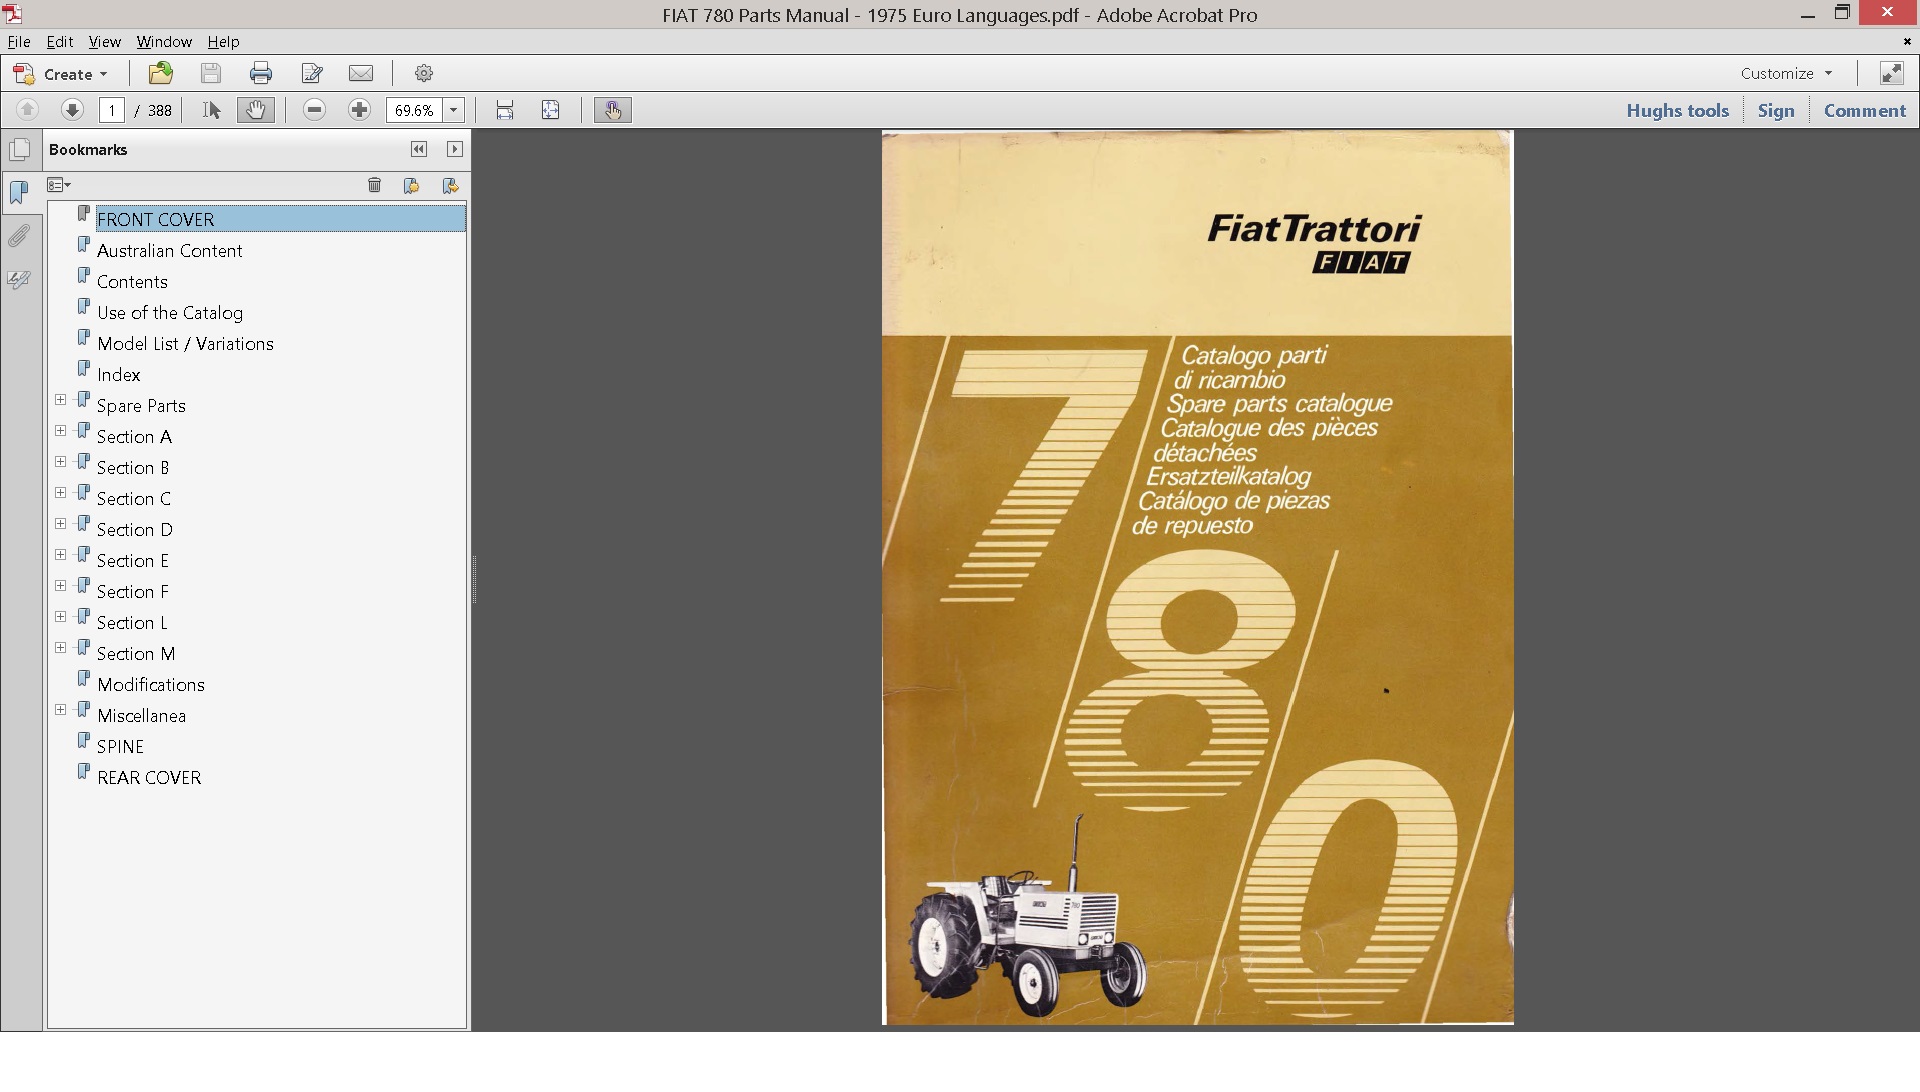
Task: Open the Create dropdown
Action: click(x=60, y=74)
